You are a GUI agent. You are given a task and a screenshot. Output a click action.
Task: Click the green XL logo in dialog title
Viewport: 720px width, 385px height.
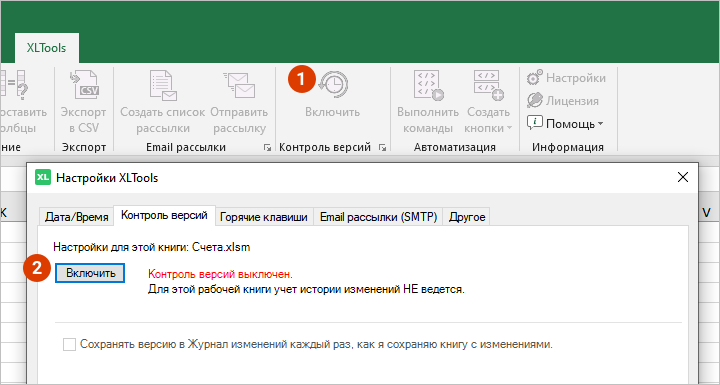point(43,177)
